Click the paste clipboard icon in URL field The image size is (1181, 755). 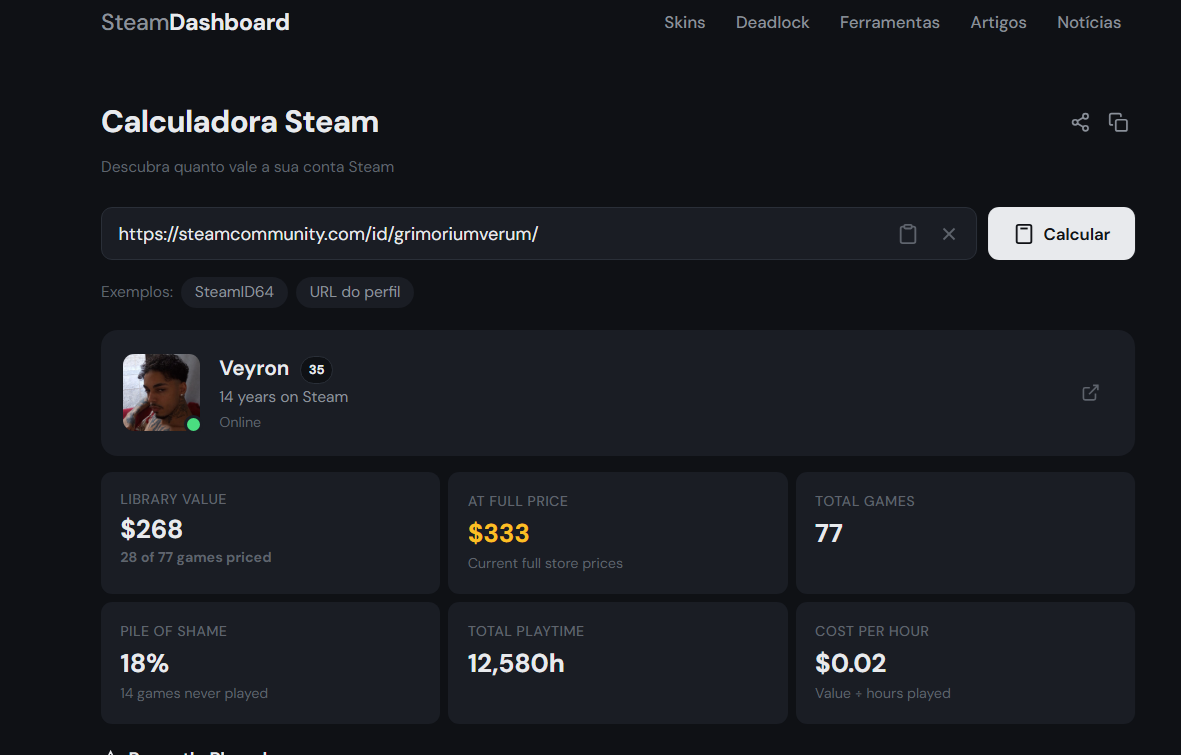click(x=908, y=234)
